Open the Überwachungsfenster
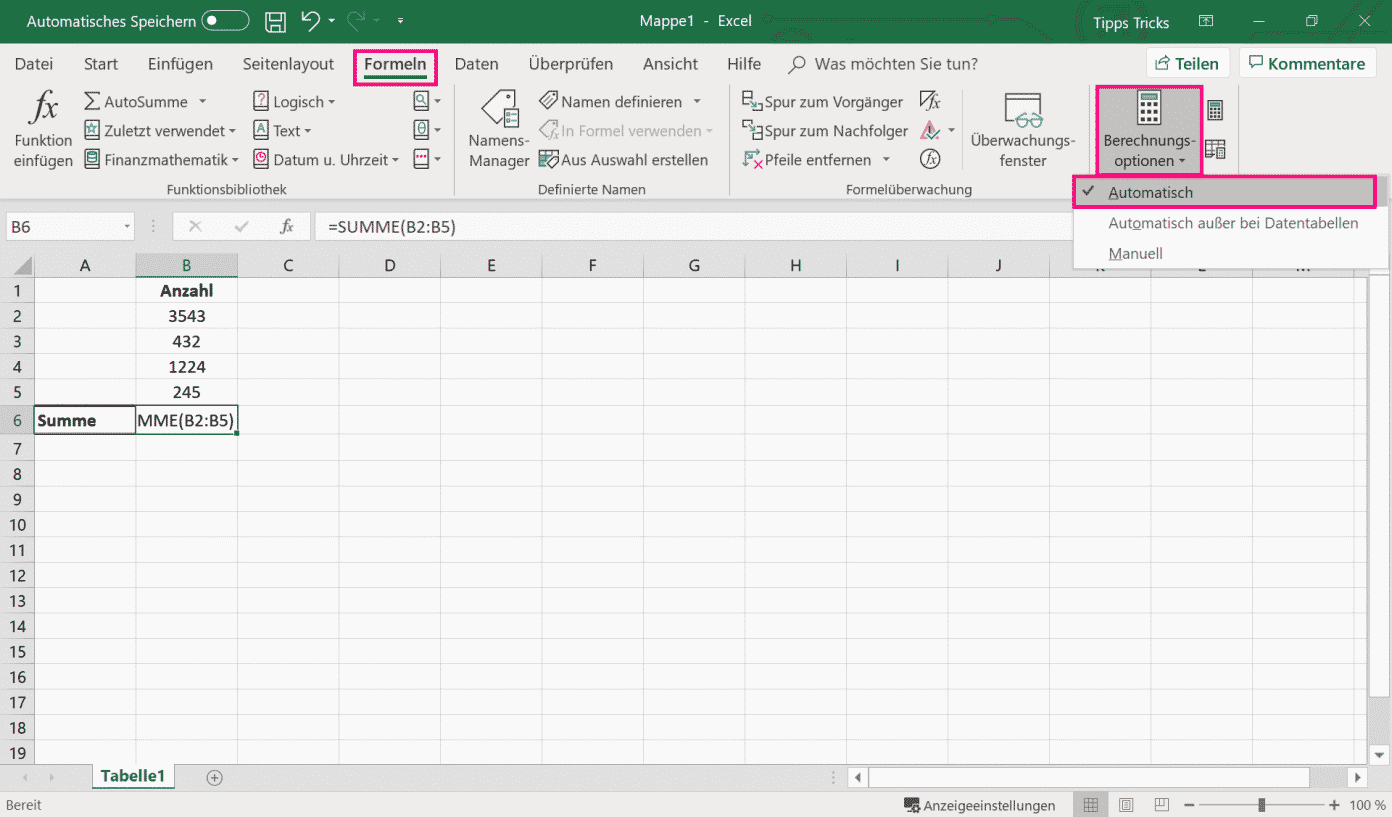This screenshot has width=1392, height=817. tap(1022, 130)
